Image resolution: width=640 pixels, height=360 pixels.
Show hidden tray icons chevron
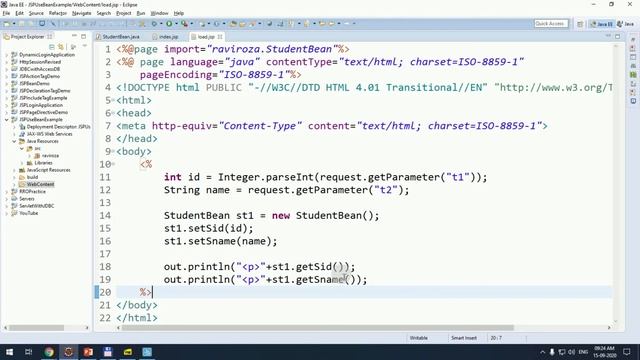click(x=542, y=352)
